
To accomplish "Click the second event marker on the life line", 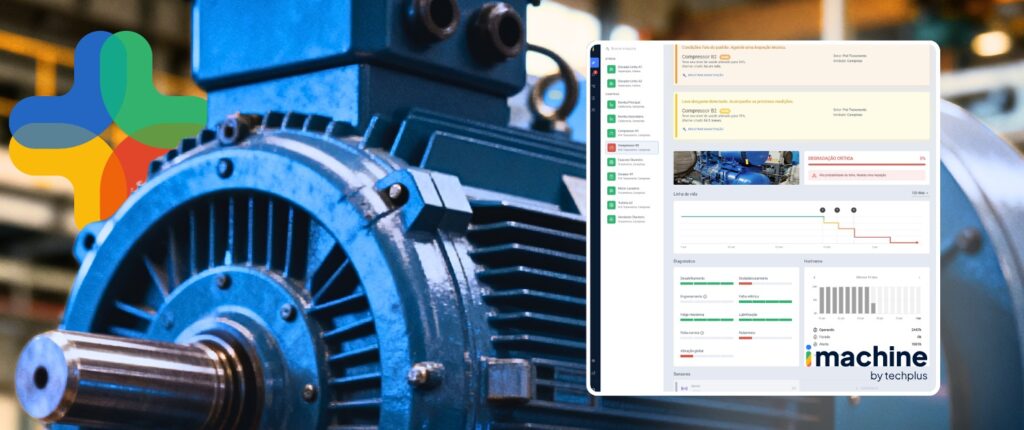I will coord(837,210).
